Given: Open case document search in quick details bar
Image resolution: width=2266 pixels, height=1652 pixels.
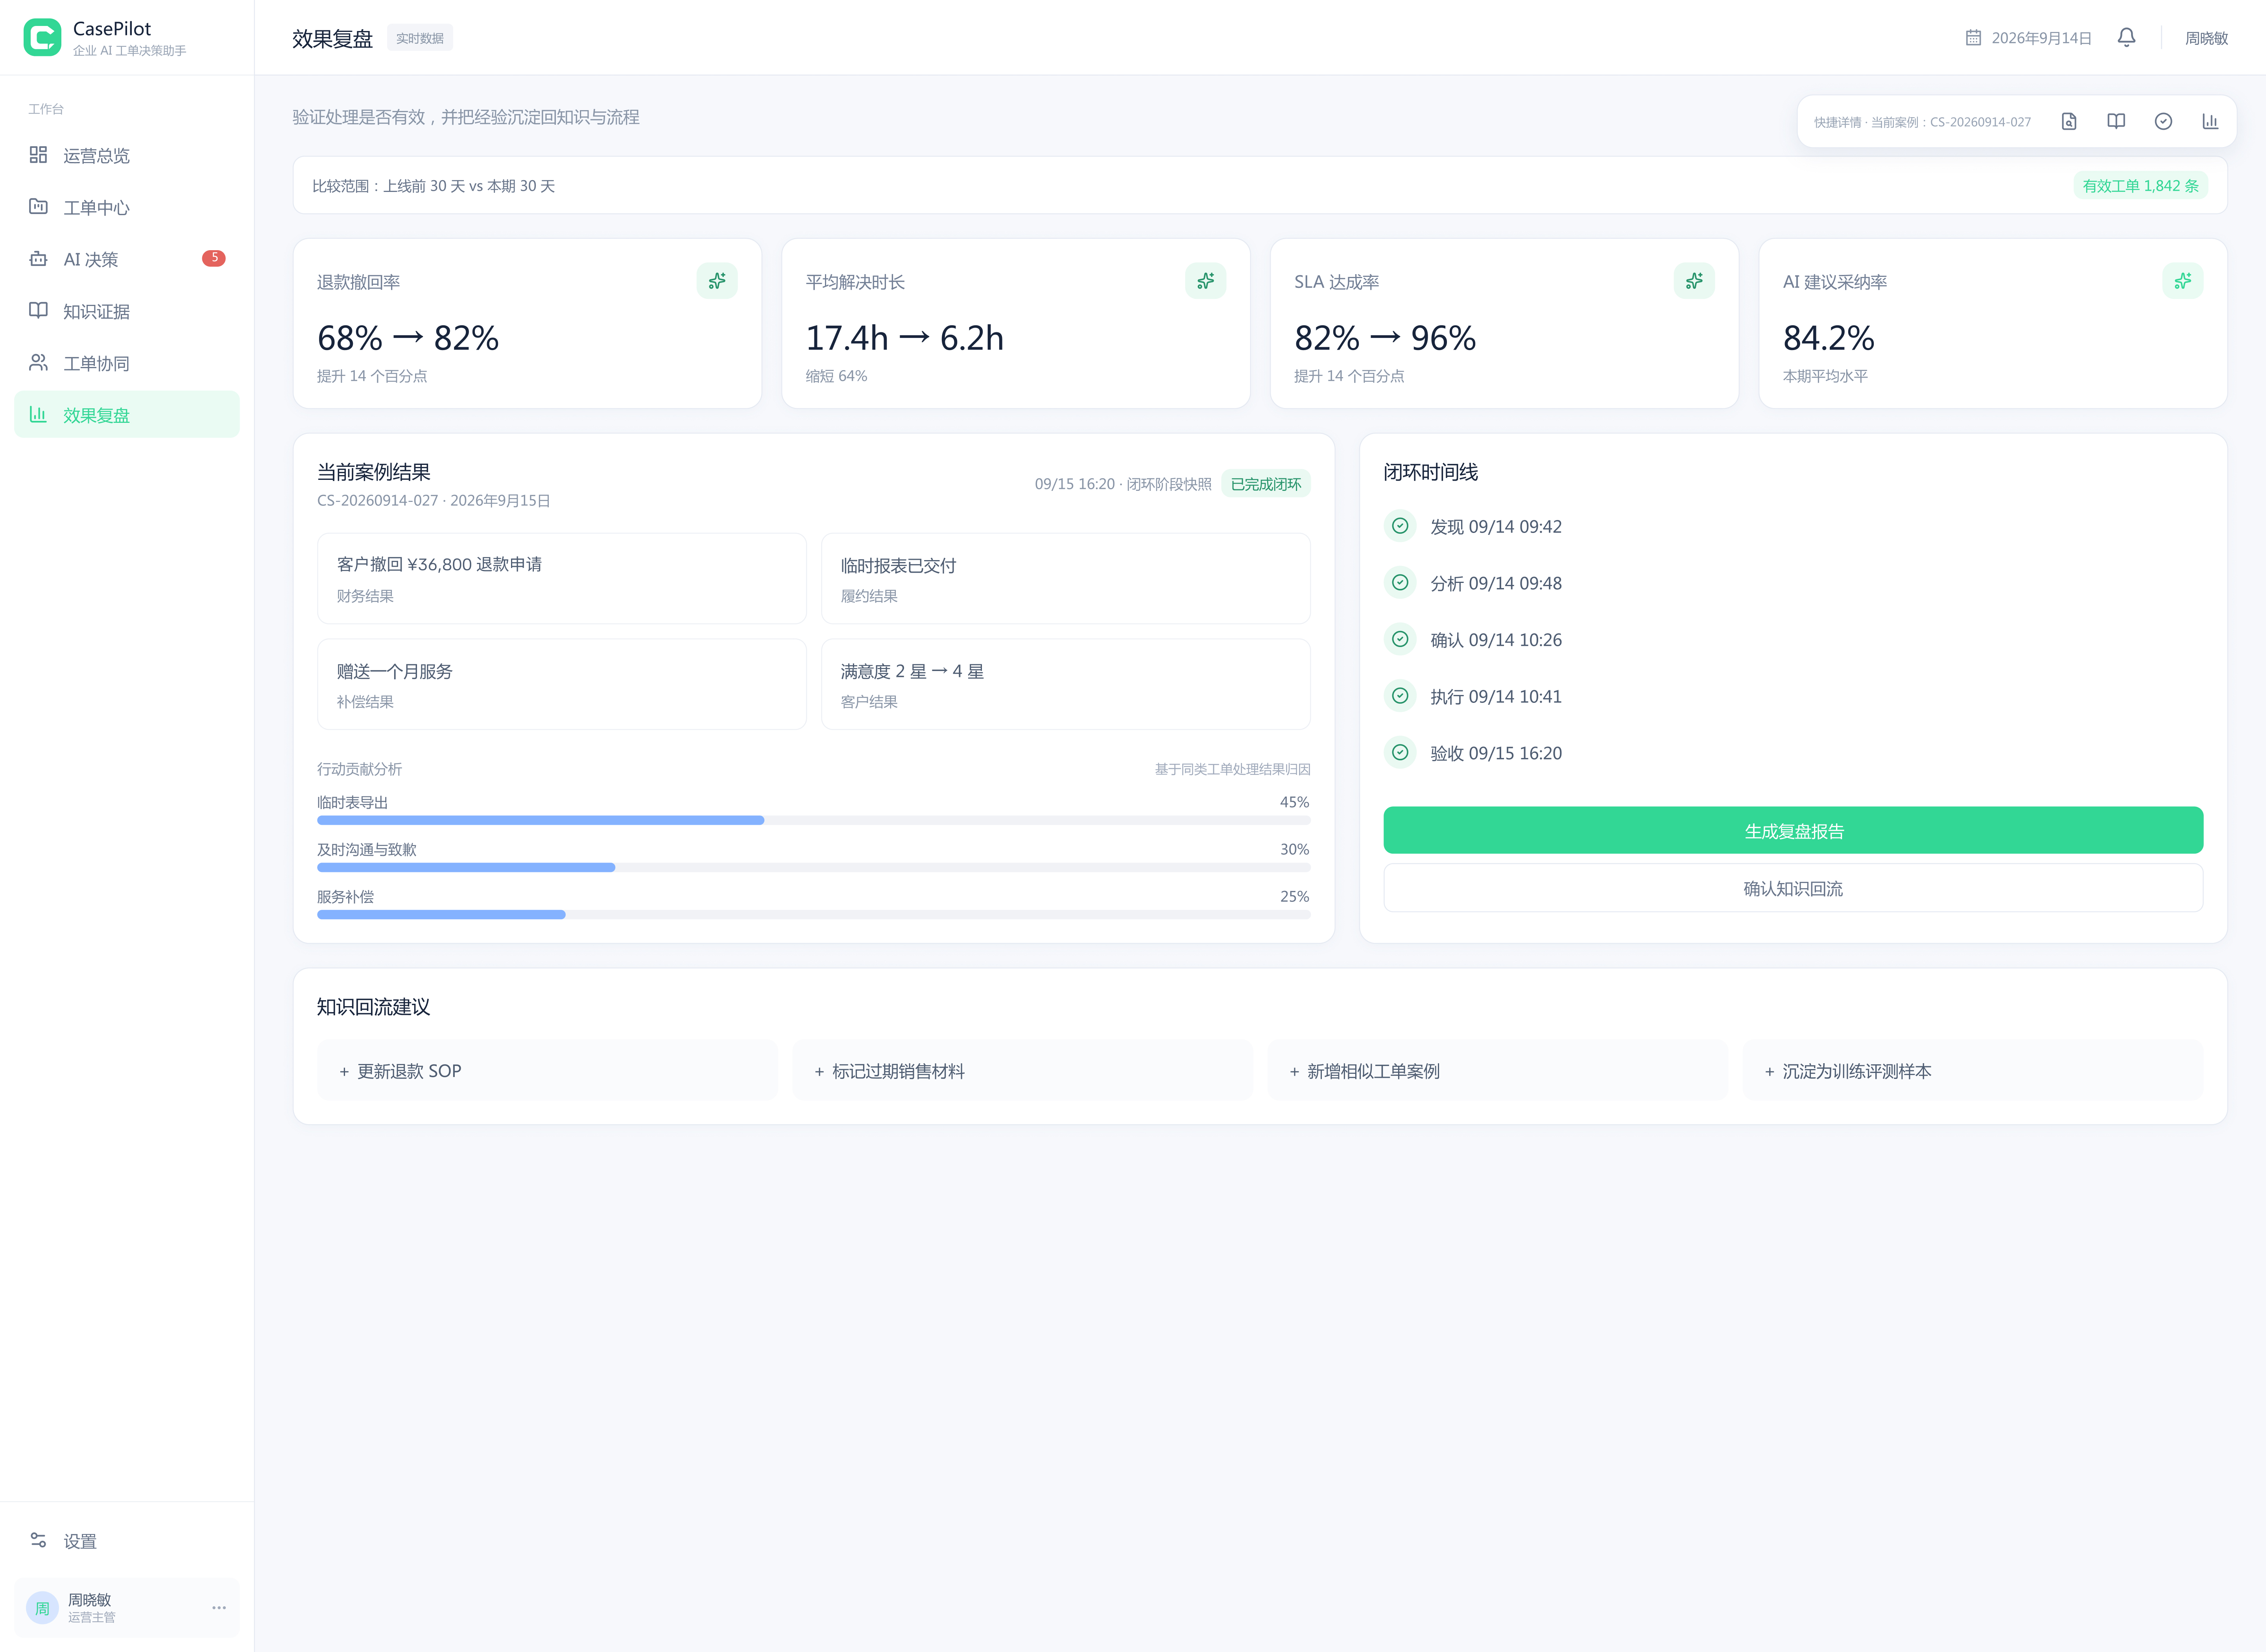Looking at the screenshot, I should click(x=2069, y=121).
